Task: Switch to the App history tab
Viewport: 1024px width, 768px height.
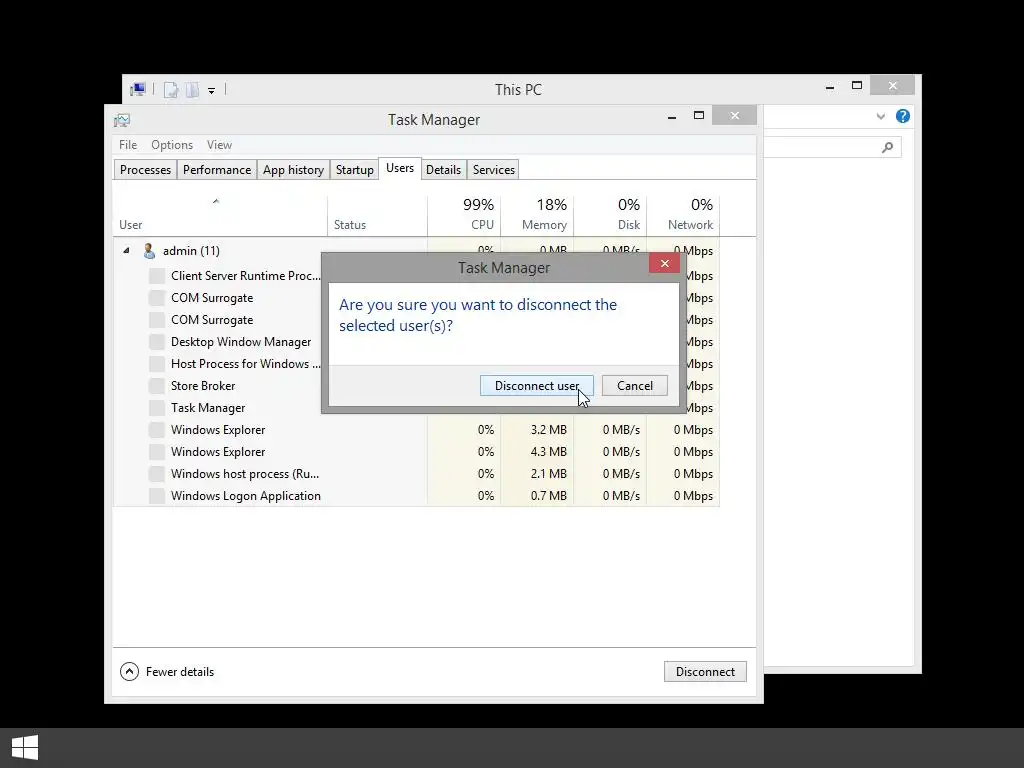Action: (293, 170)
